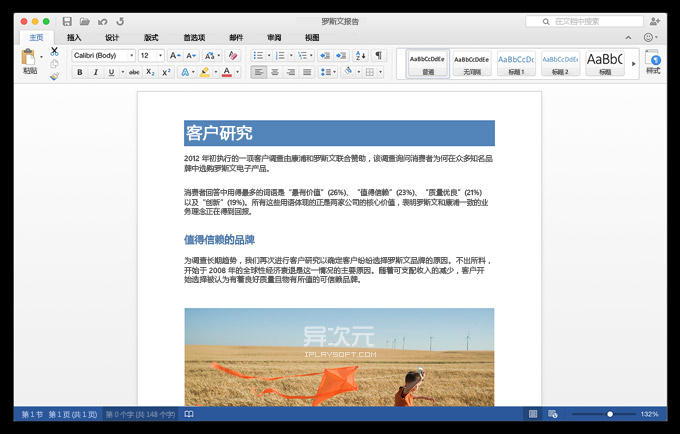Click the Shading paint bucket icon
The height and width of the screenshot is (434, 680).
tap(348, 72)
